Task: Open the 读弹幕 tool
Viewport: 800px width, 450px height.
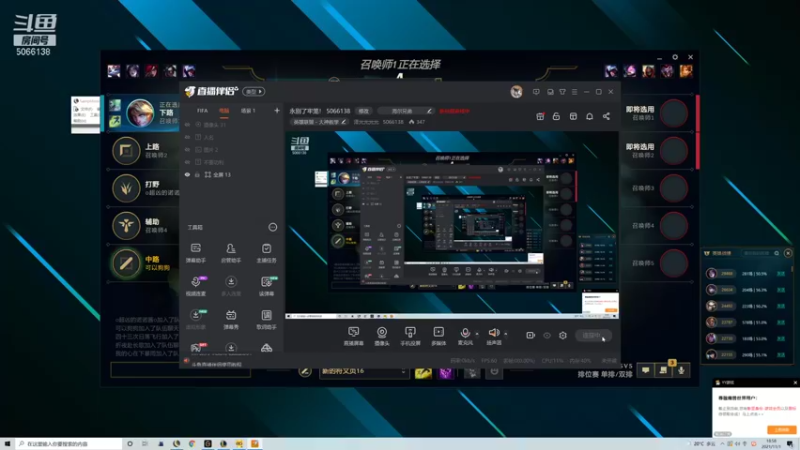Action: pyautogui.click(x=266, y=286)
